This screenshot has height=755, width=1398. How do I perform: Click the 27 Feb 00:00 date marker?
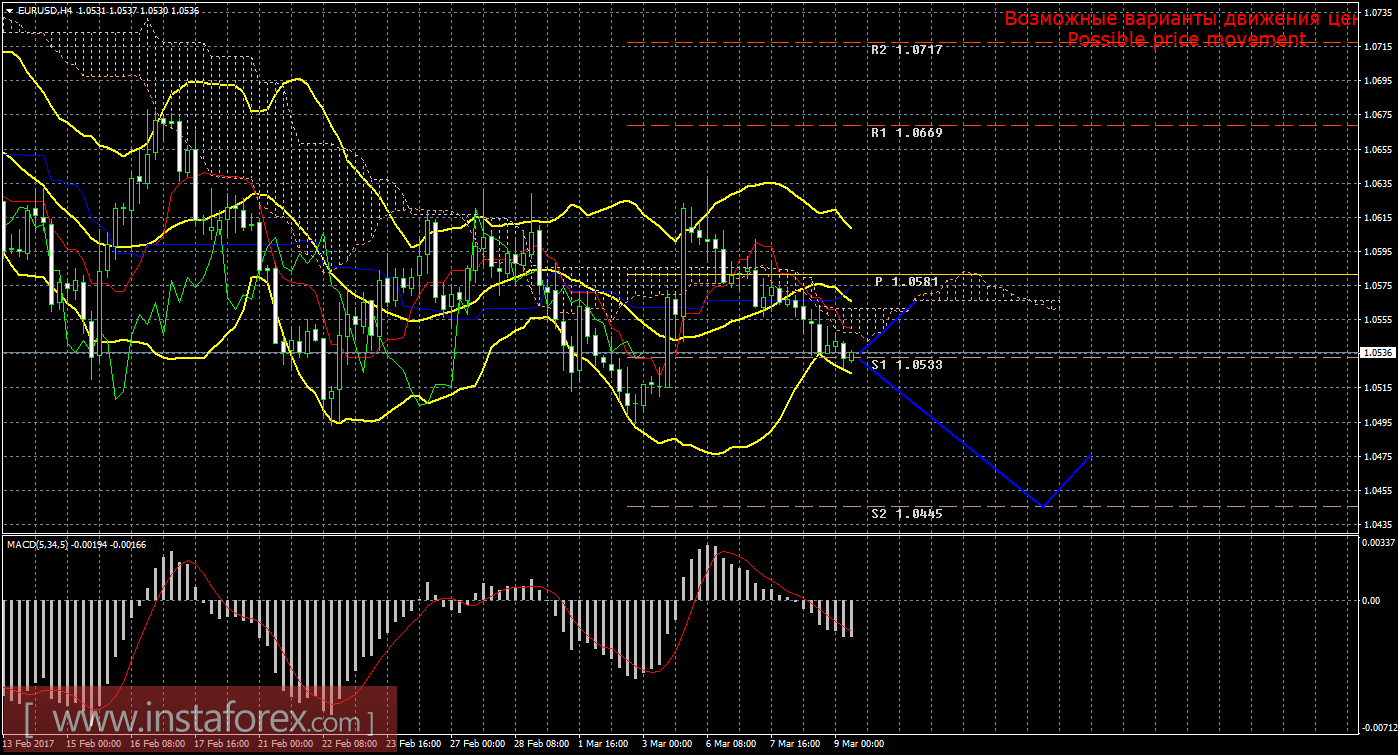click(475, 744)
